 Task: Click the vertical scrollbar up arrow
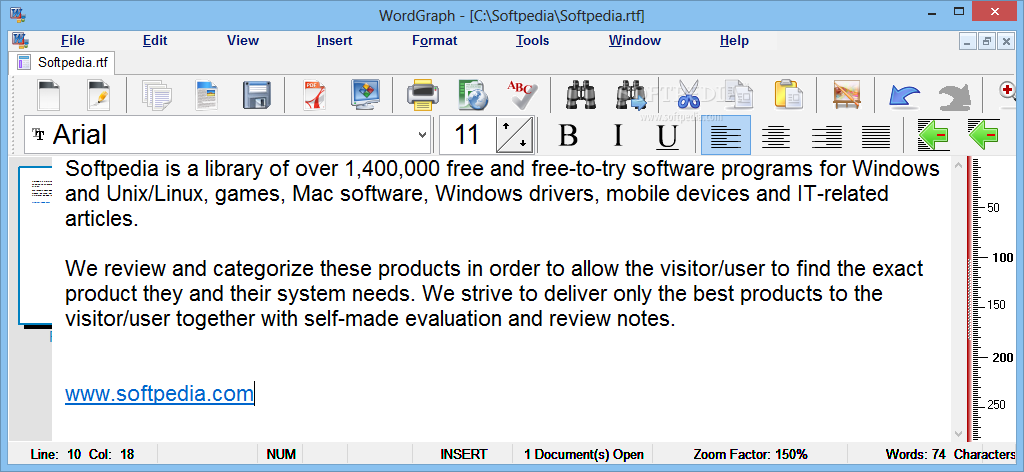click(x=959, y=165)
